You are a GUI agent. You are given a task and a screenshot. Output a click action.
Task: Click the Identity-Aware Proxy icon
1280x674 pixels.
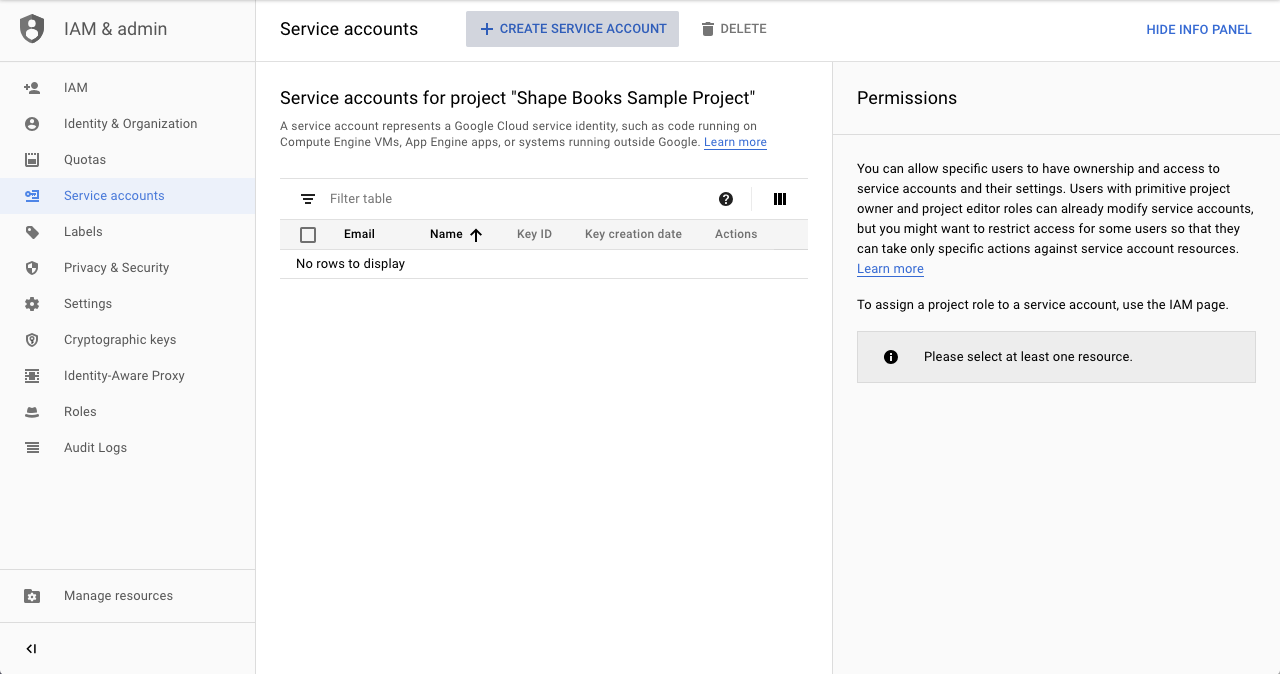pyautogui.click(x=32, y=376)
